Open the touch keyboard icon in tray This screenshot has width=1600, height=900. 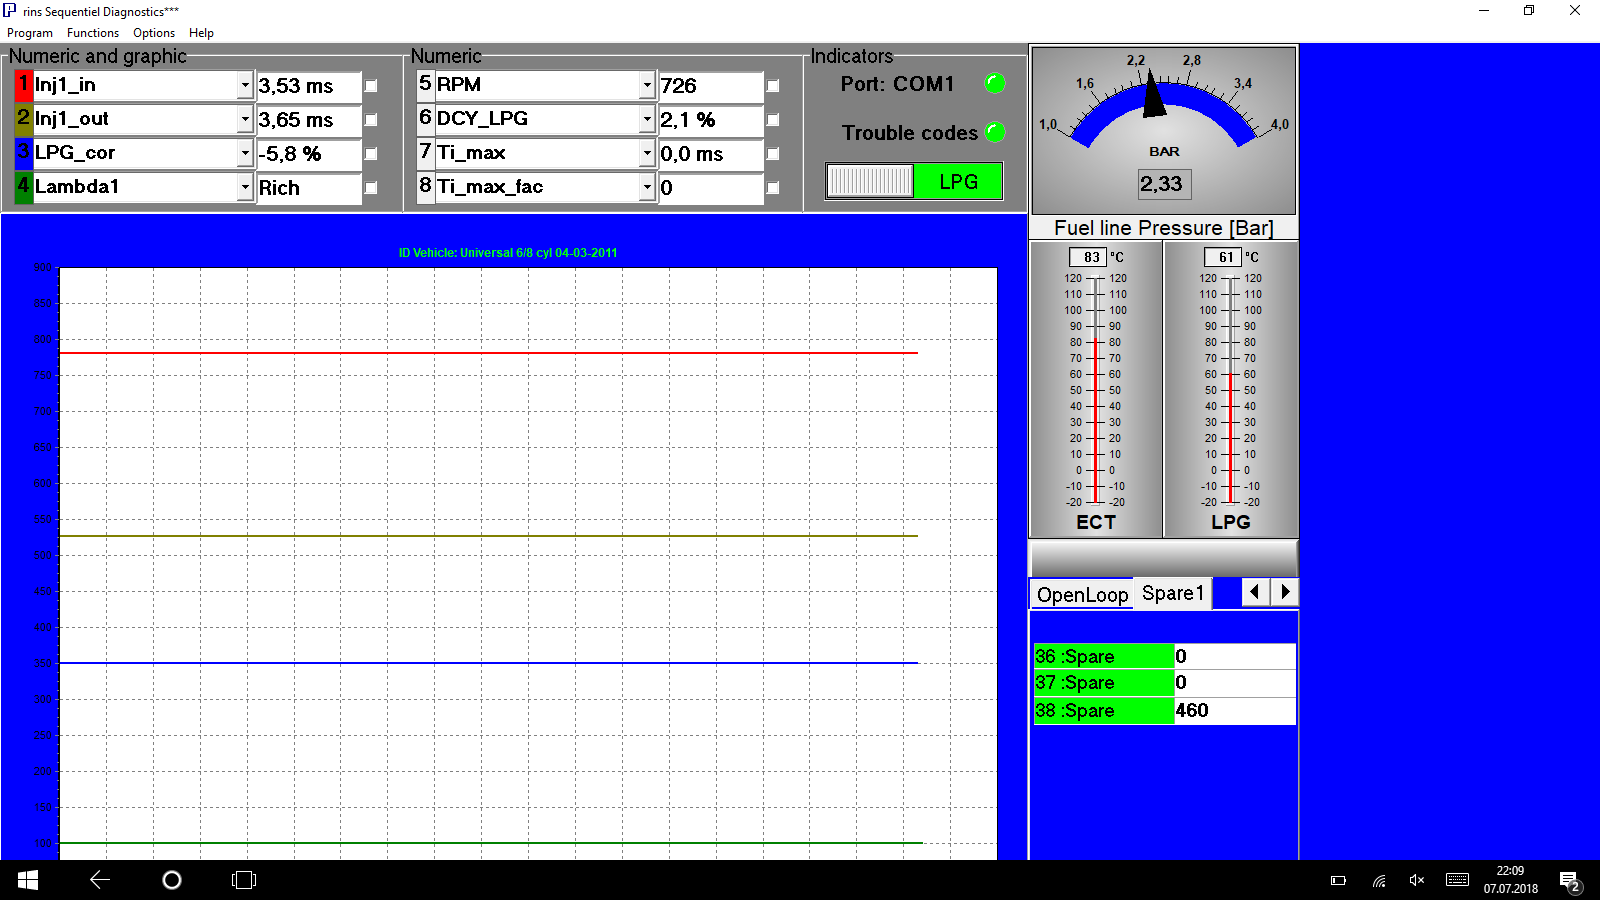tap(1458, 880)
